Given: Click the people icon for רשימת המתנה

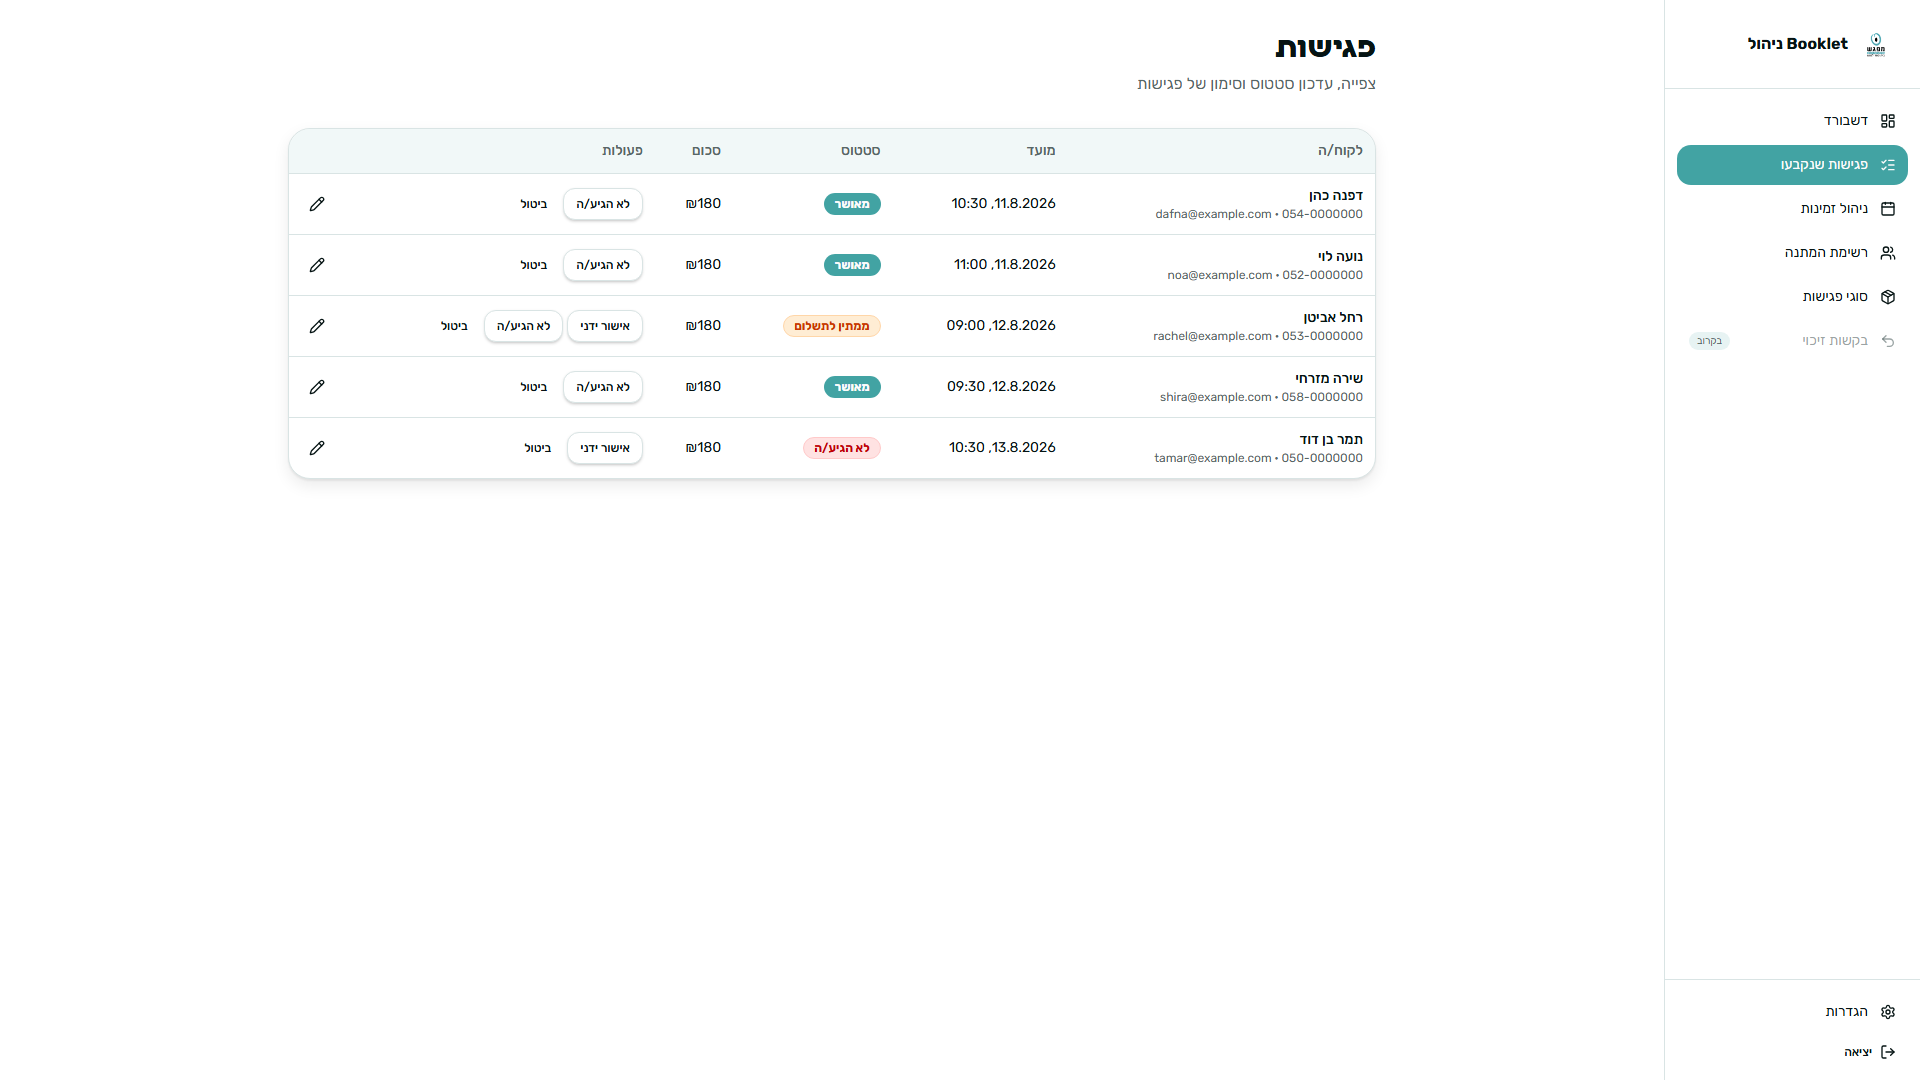Looking at the screenshot, I should (1888, 253).
